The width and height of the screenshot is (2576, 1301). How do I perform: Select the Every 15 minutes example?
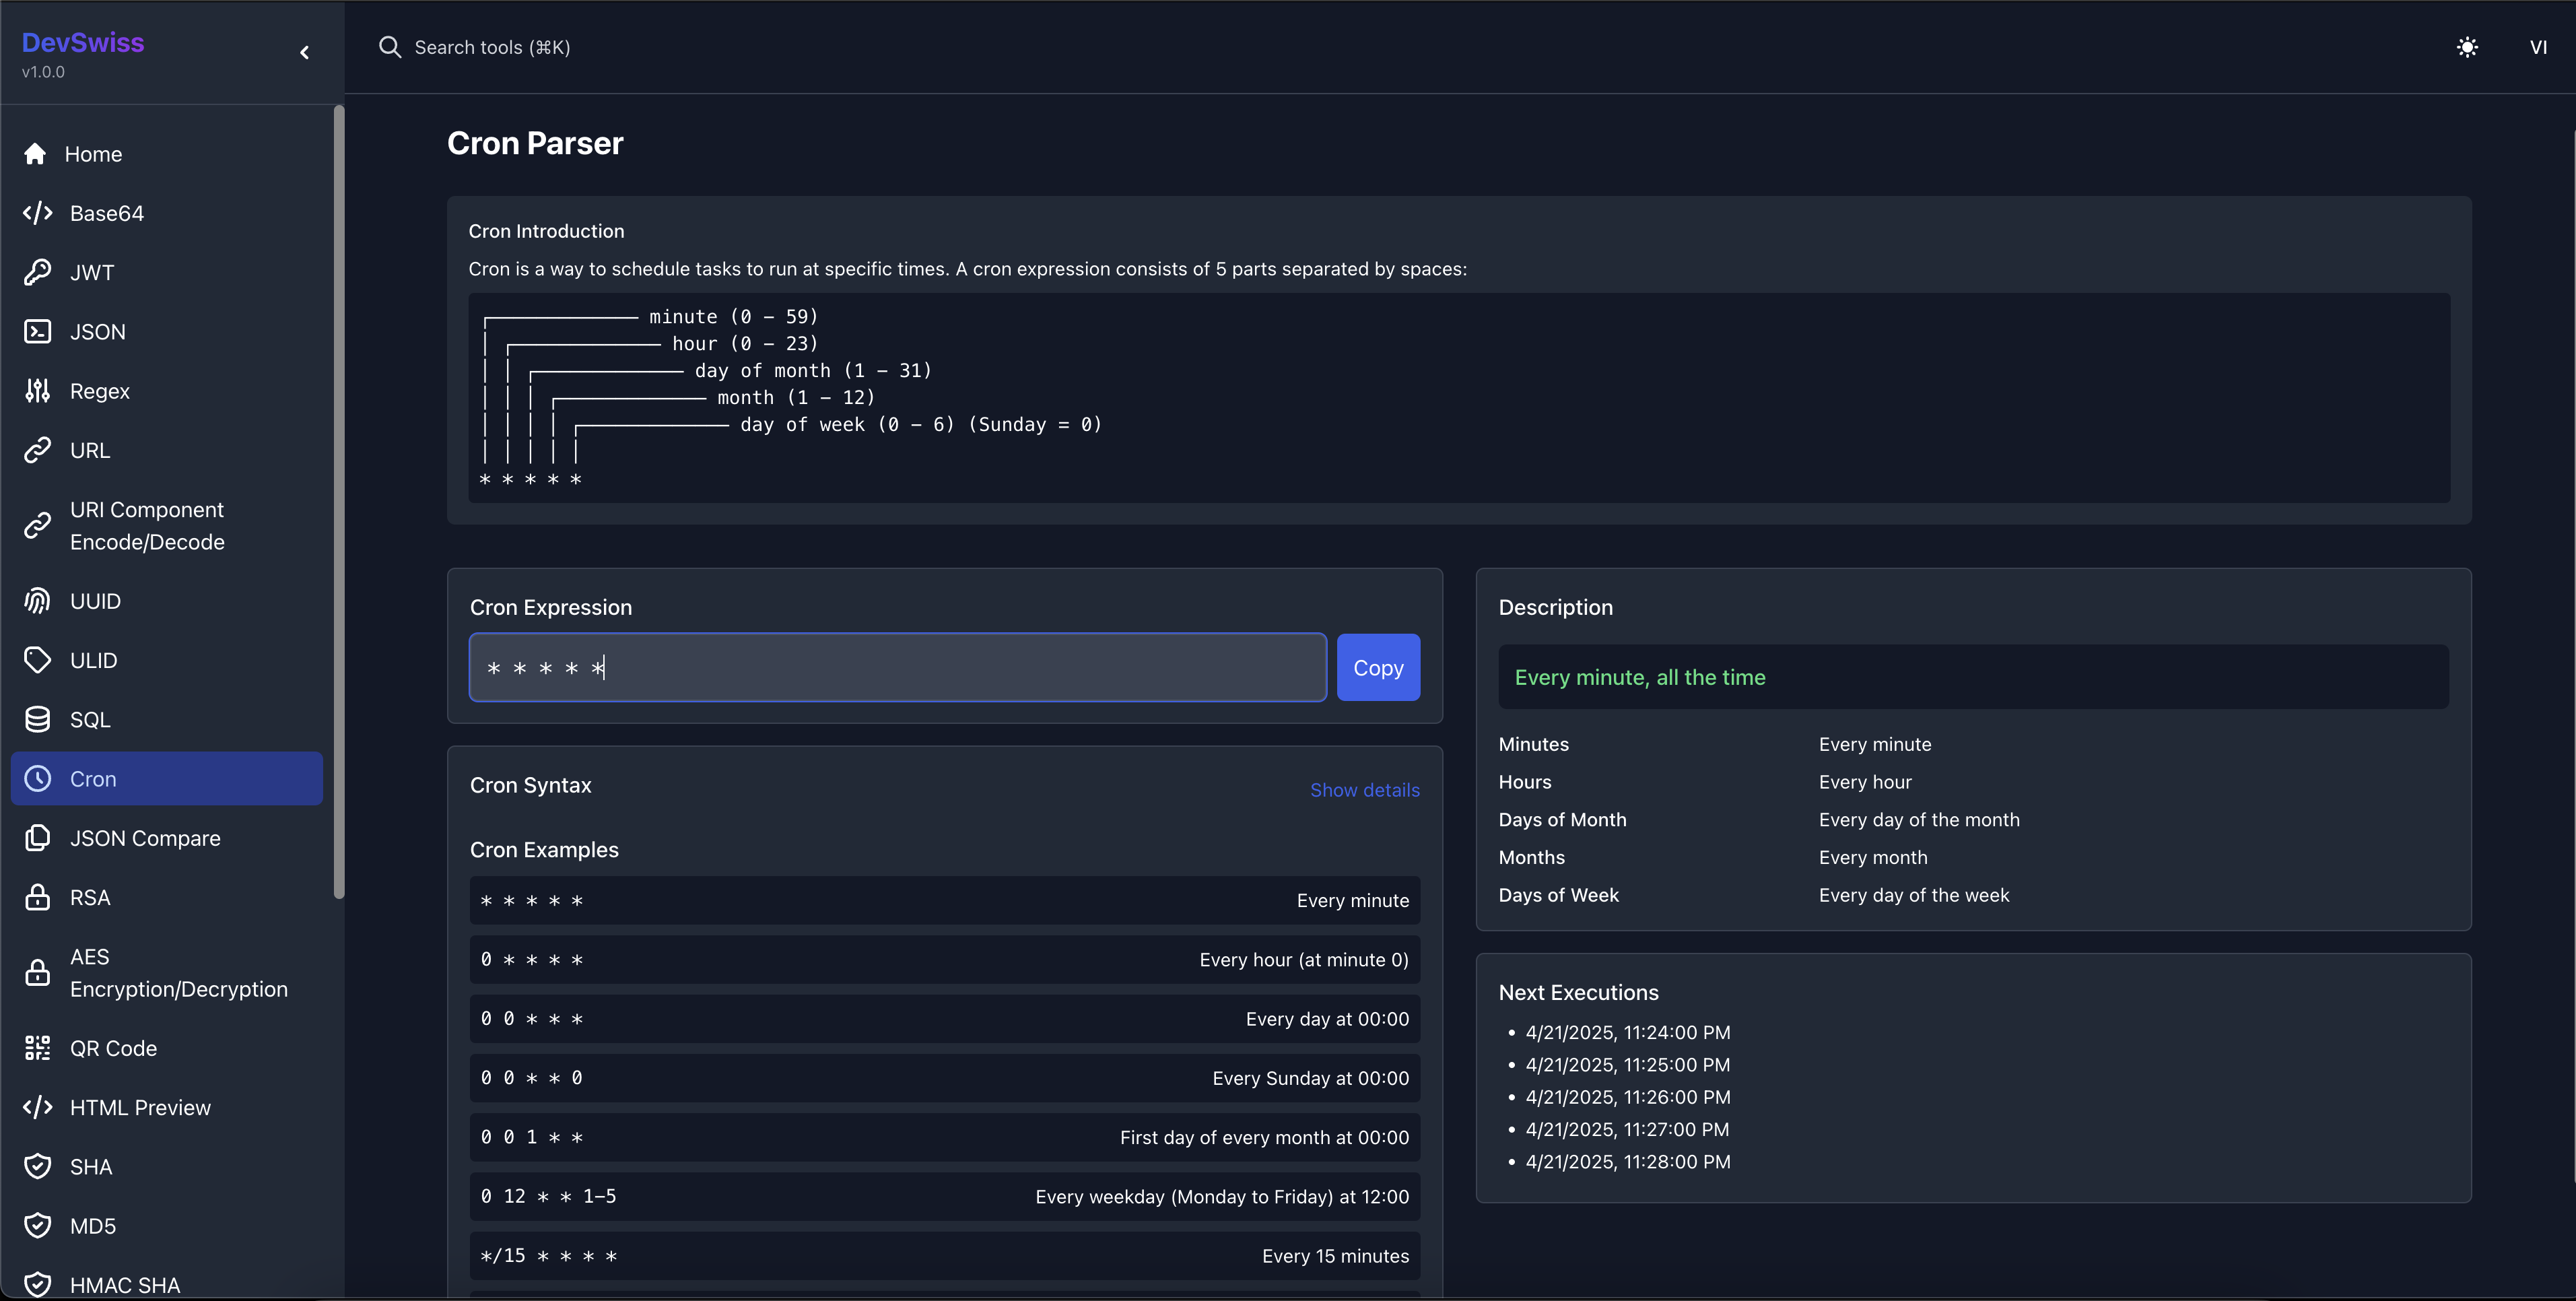[x=944, y=1255]
